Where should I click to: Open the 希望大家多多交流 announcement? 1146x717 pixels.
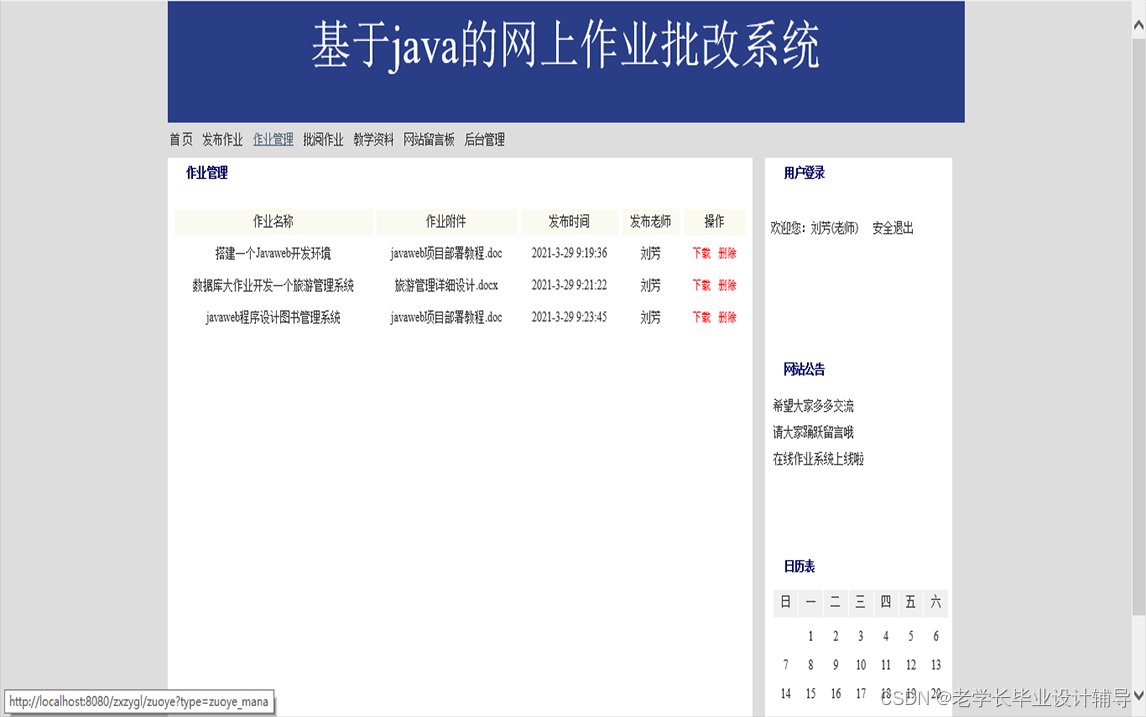pos(815,406)
